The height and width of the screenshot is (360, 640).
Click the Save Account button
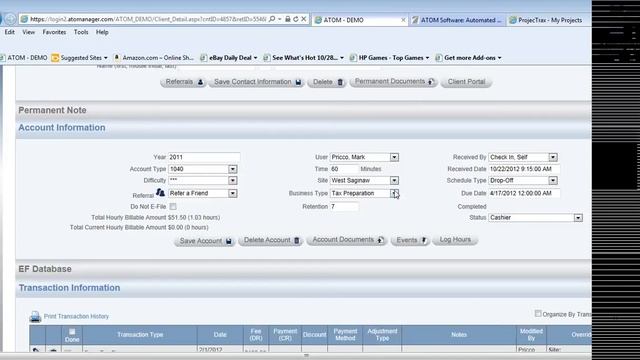point(205,241)
